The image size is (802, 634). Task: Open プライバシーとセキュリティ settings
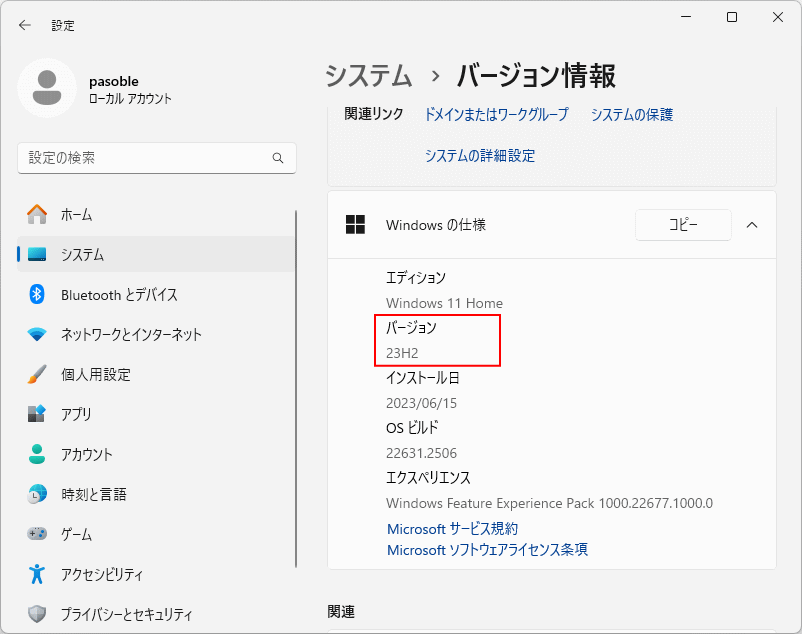click(x=156, y=614)
